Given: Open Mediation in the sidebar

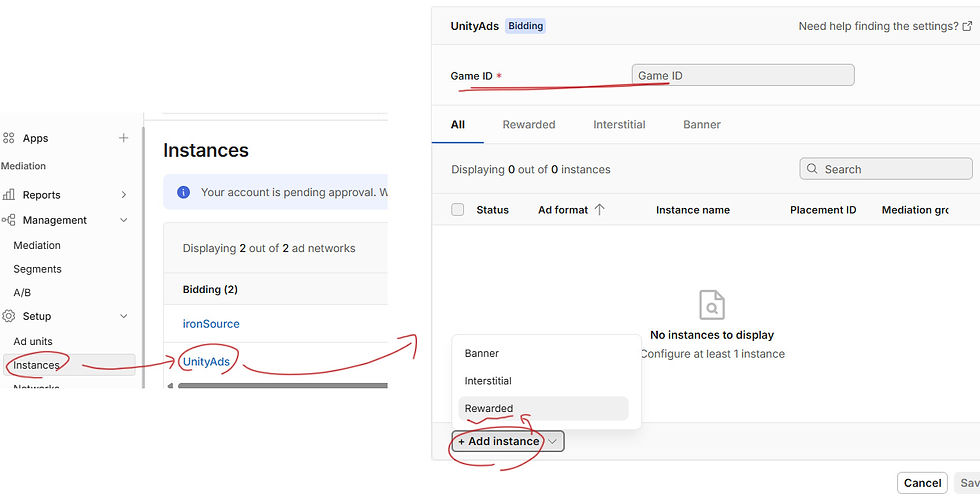Looking at the screenshot, I should coord(37,246).
